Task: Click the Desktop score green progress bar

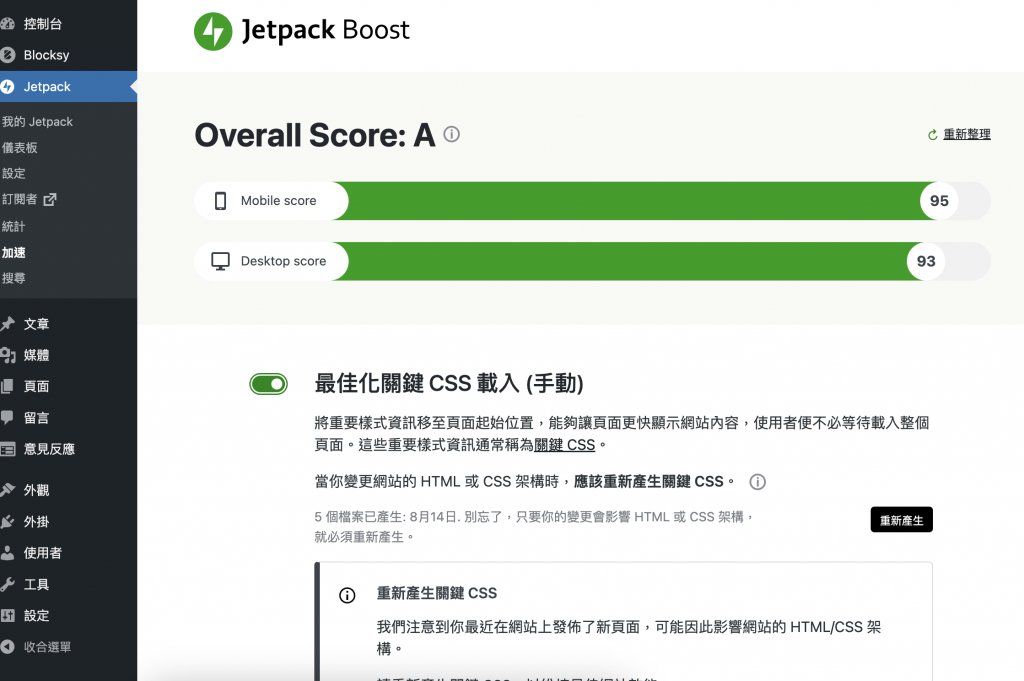Action: 627,261
